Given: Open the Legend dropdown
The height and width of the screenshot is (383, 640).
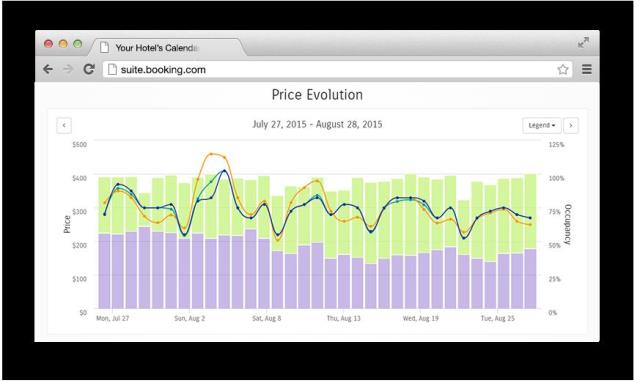Looking at the screenshot, I should coord(542,125).
